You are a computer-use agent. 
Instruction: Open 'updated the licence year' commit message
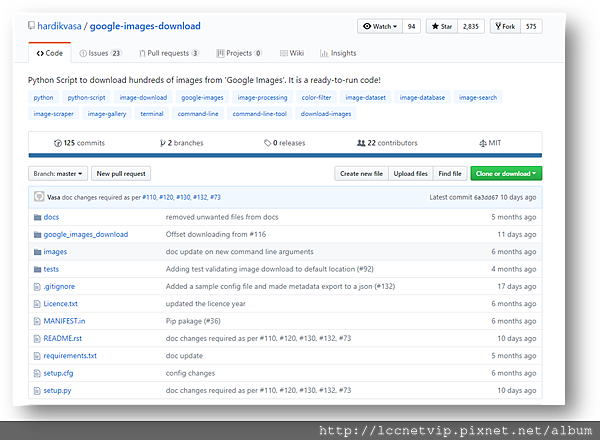(x=205, y=304)
